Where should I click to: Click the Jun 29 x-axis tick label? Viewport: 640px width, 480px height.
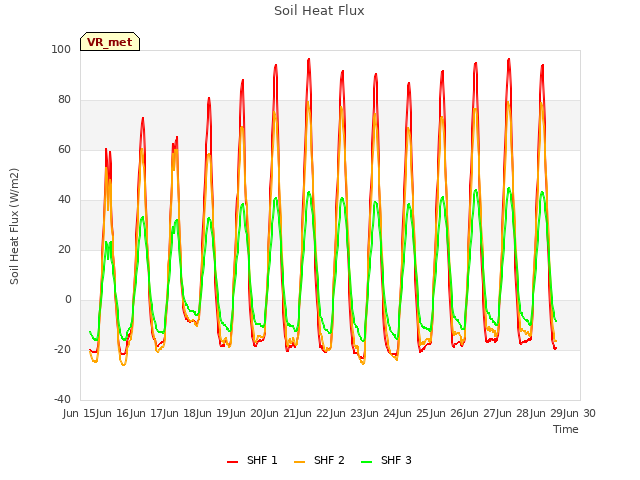[x=547, y=413]
